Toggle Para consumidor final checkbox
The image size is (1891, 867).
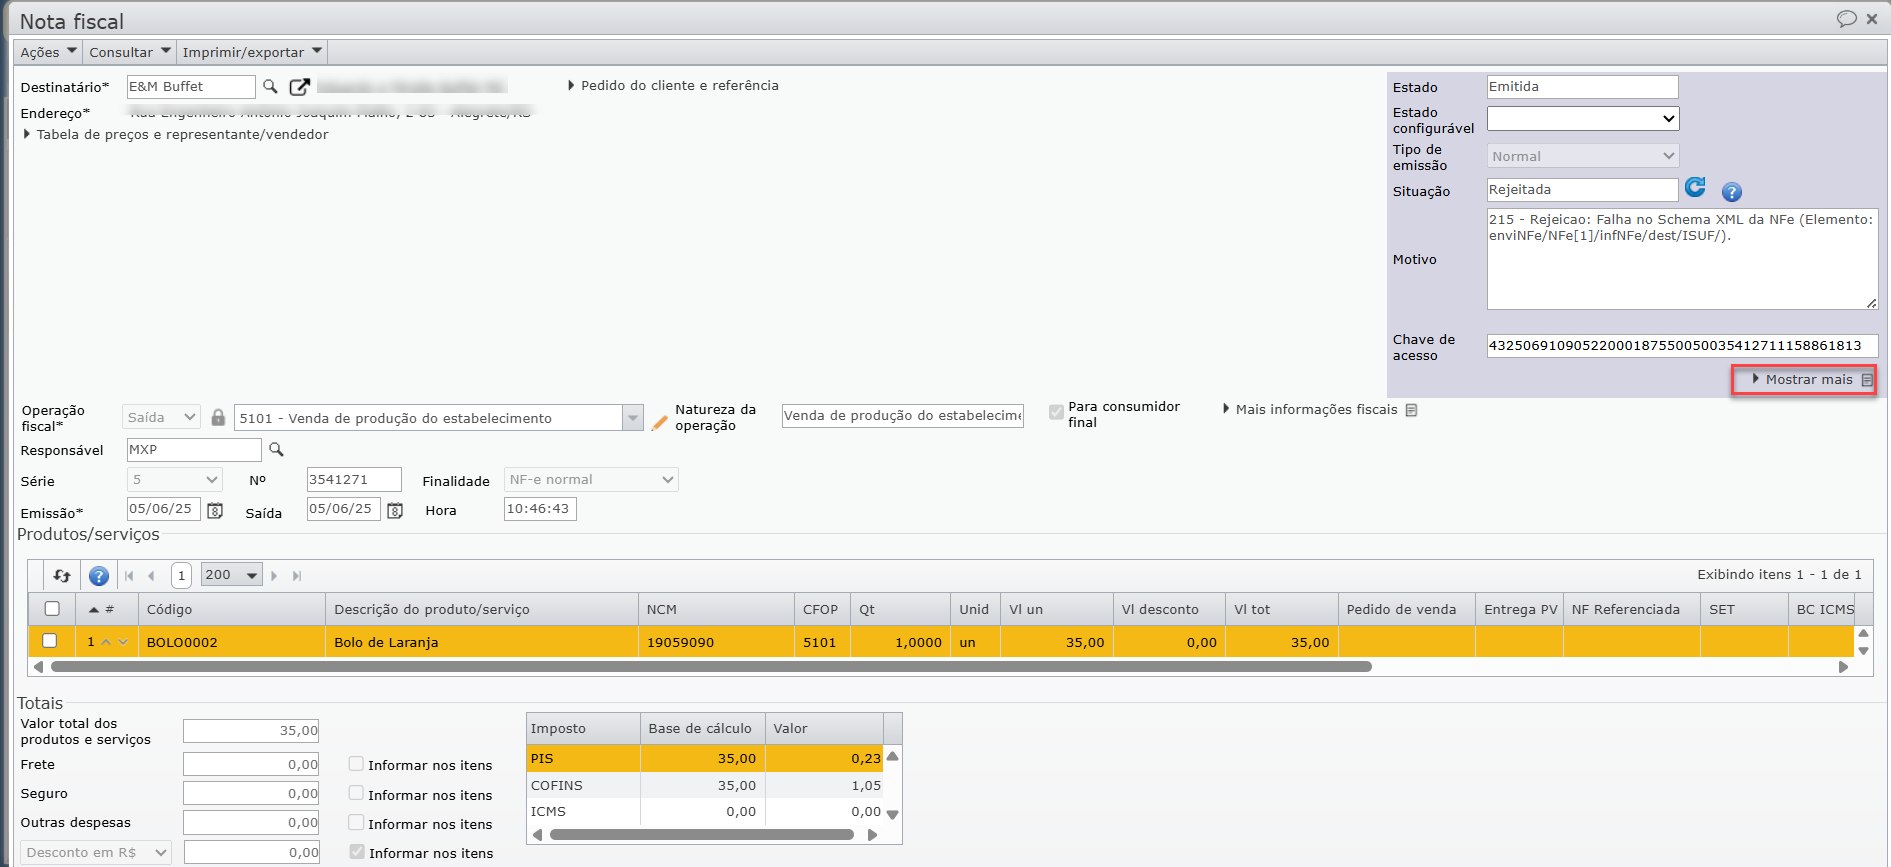(x=1056, y=412)
